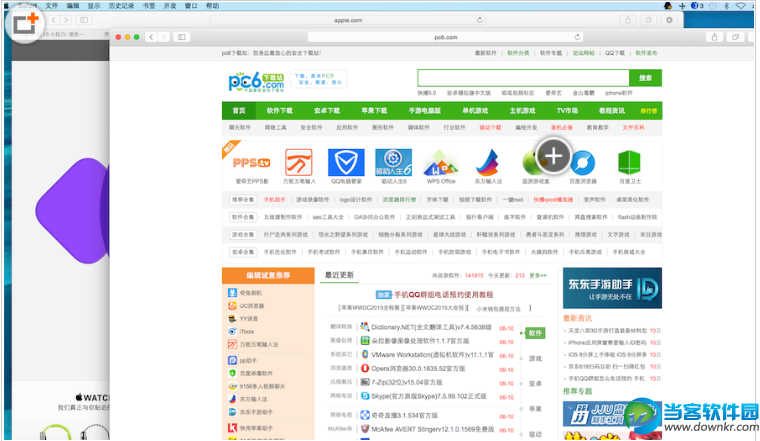
Task: Go back in the pc6.com window
Action: click(x=151, y=37)
